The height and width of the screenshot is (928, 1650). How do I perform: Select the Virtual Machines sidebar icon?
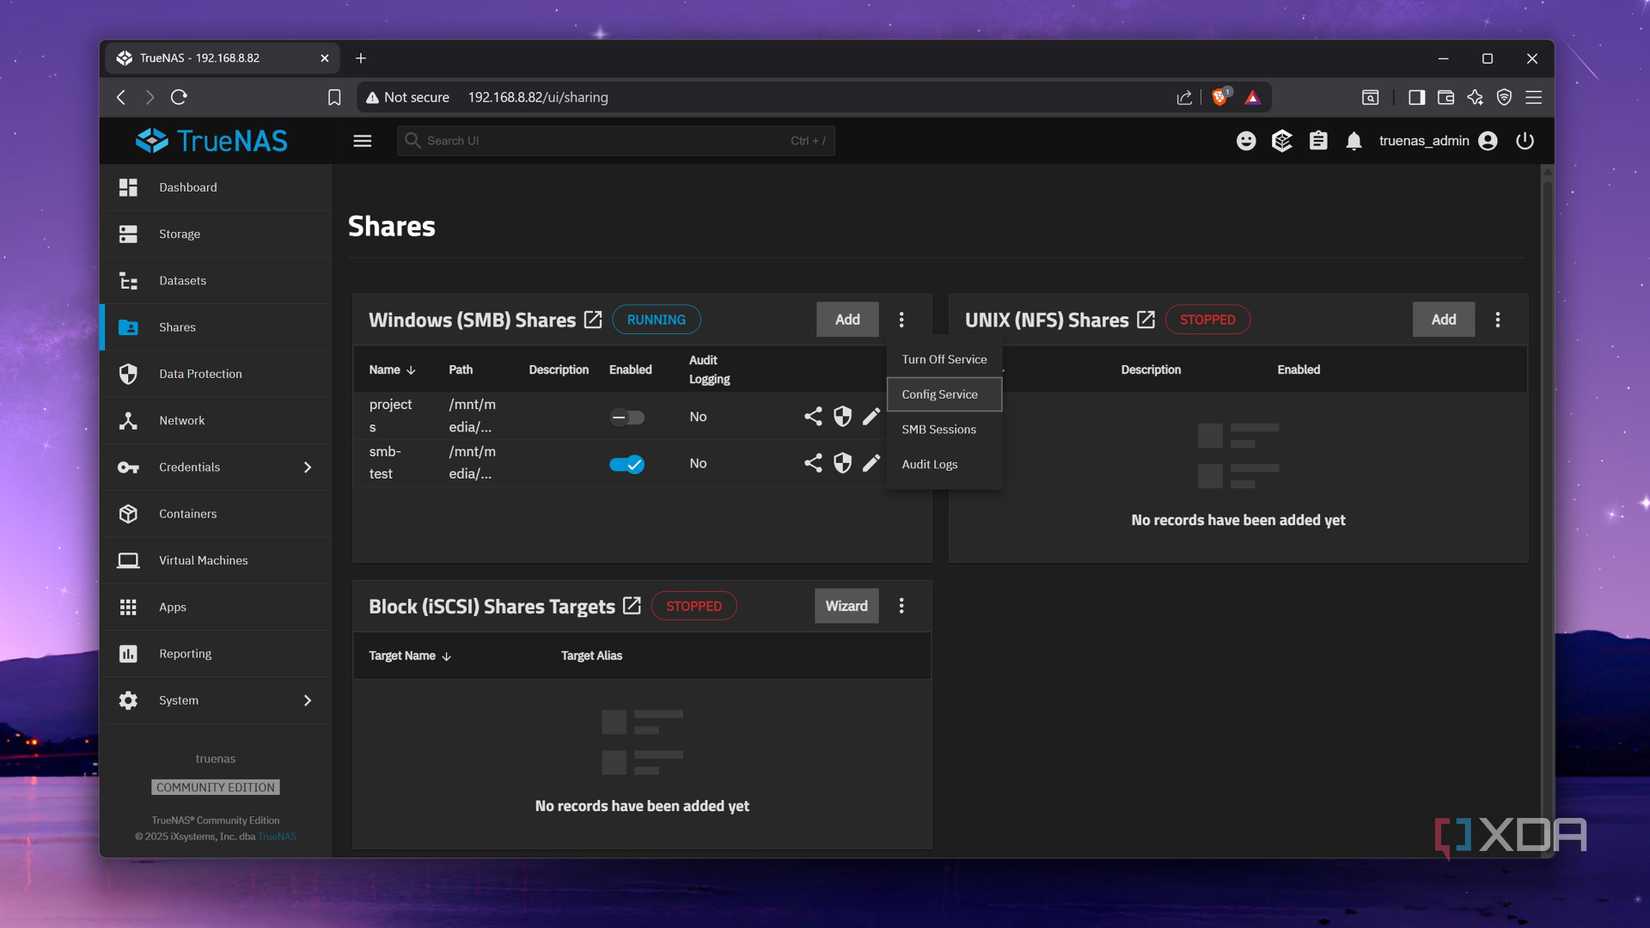tap(128, 560)
